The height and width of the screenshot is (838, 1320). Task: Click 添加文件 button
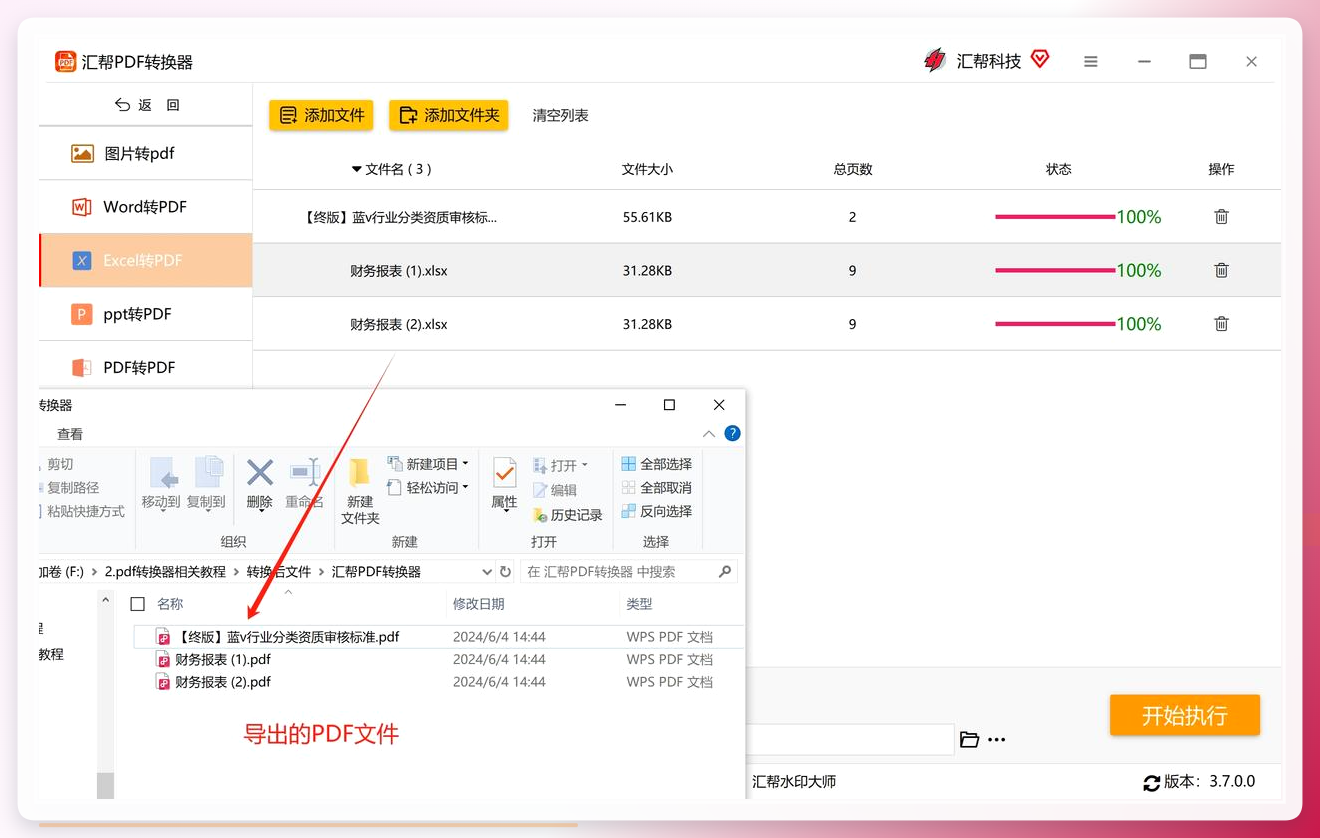[321, 115]
